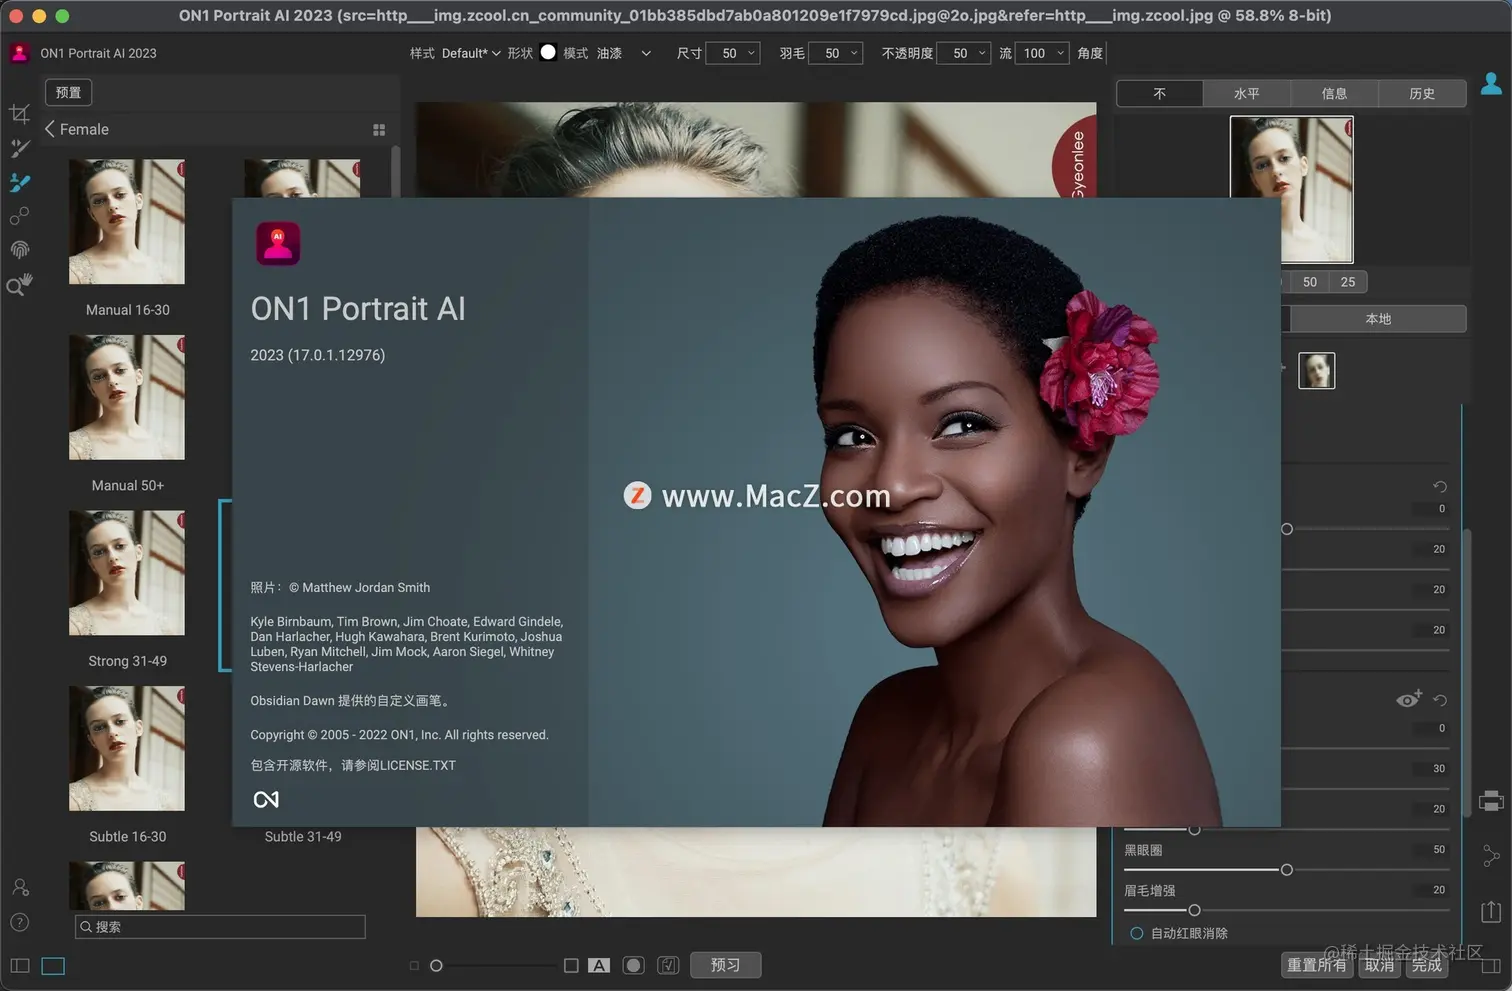Viewport: 1512px width, 991px height.
Task: Enable automatic red-eye removal (自动红眼消除)
Action: click(1136, 933)
